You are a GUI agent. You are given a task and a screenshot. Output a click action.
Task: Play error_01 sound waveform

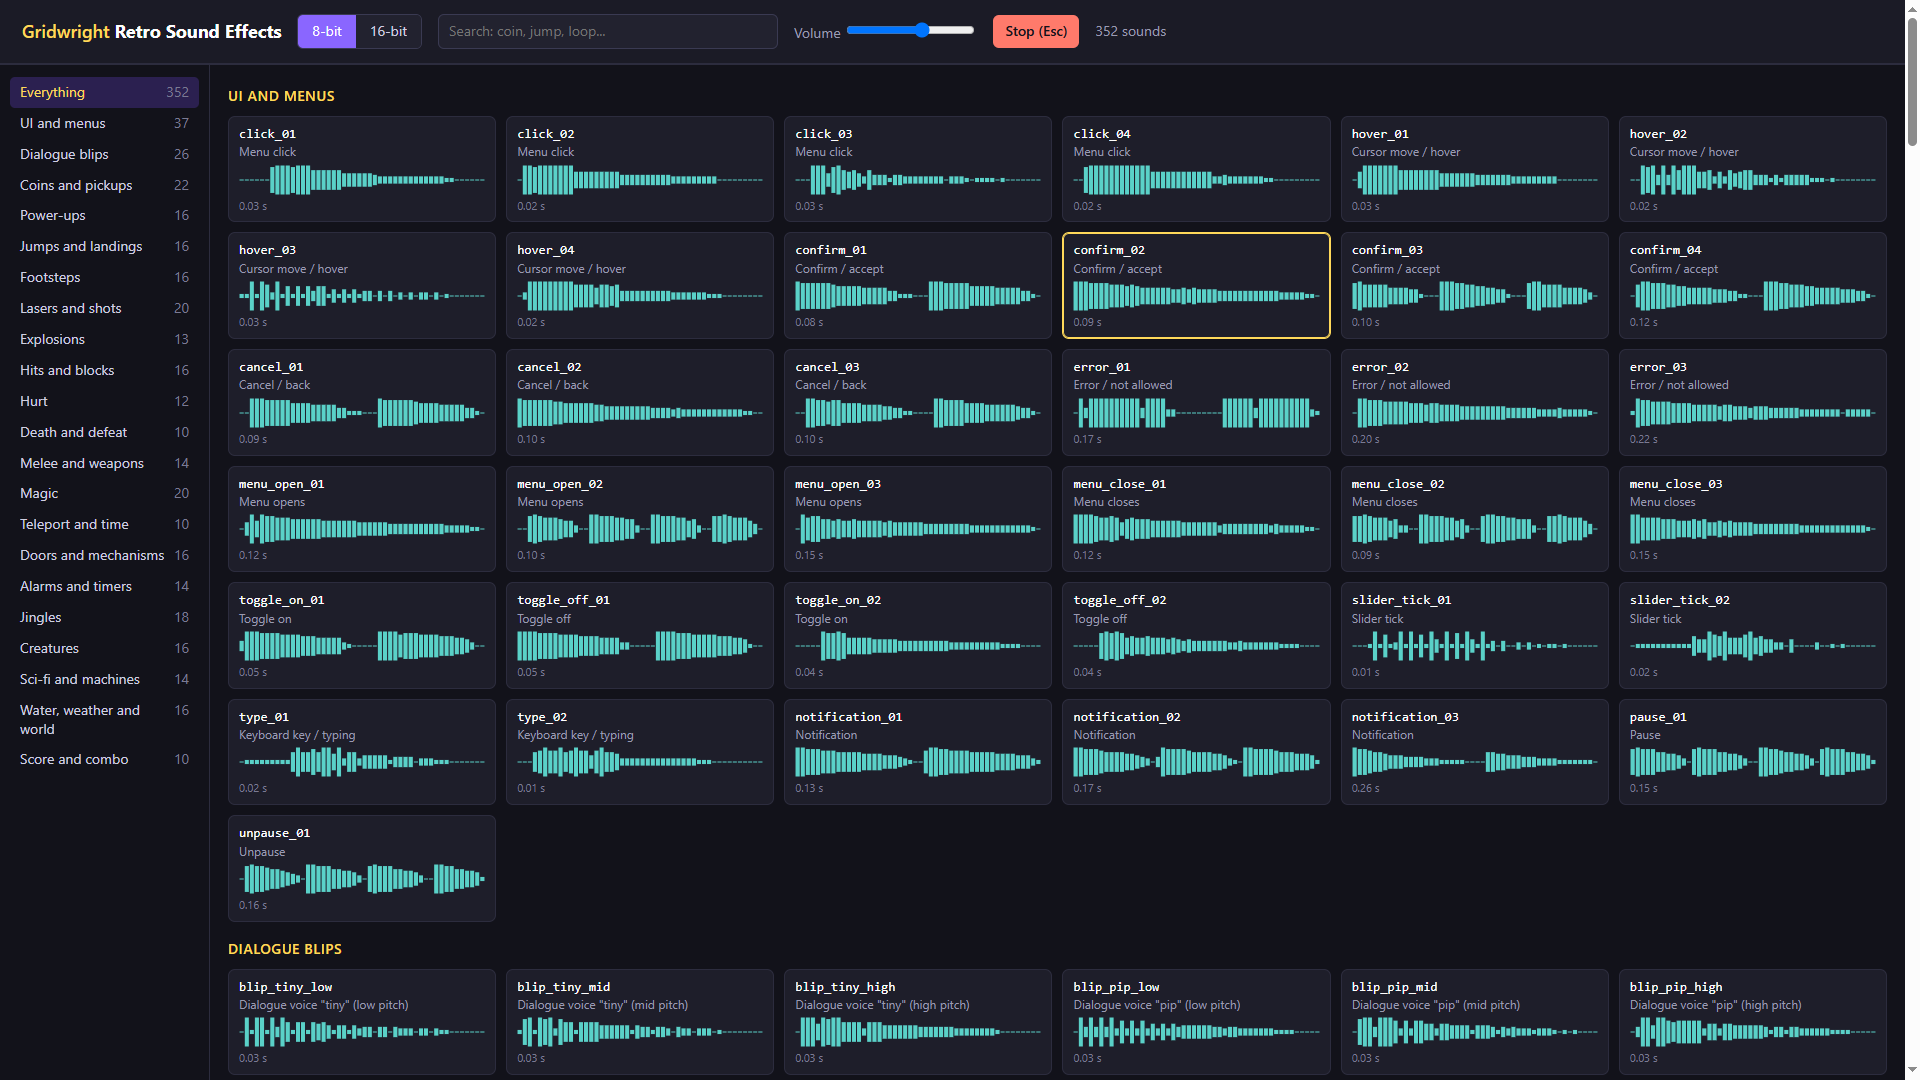[1196, 413]
